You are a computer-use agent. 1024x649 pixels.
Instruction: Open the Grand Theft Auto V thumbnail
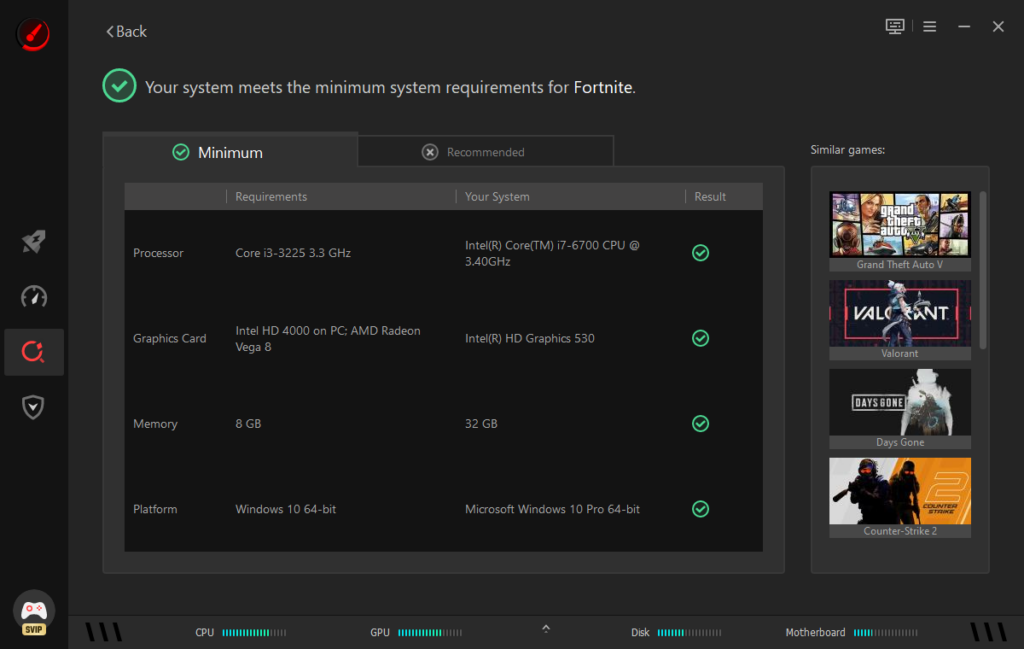900,224
